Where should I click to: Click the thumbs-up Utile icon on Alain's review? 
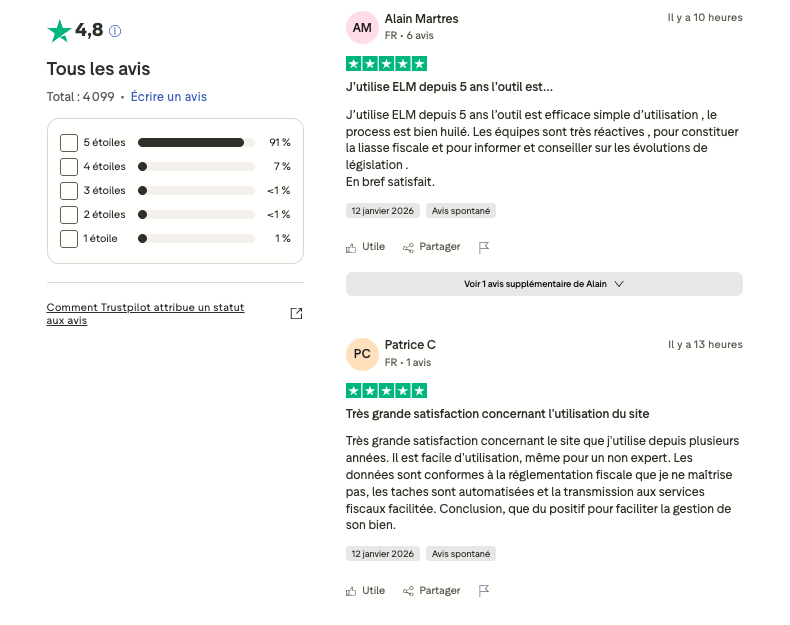click(351, 247)
